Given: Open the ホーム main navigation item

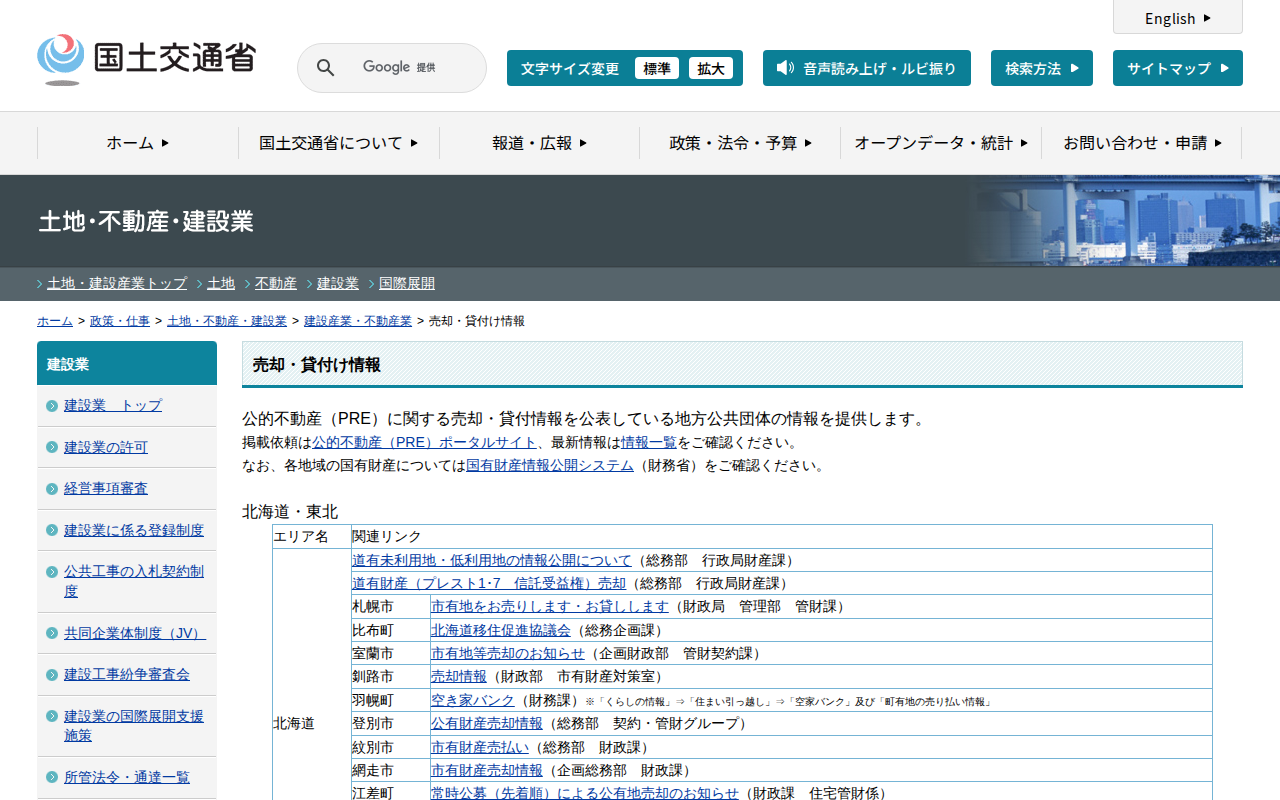Looking at the screenshot, I should coord(138,143).
